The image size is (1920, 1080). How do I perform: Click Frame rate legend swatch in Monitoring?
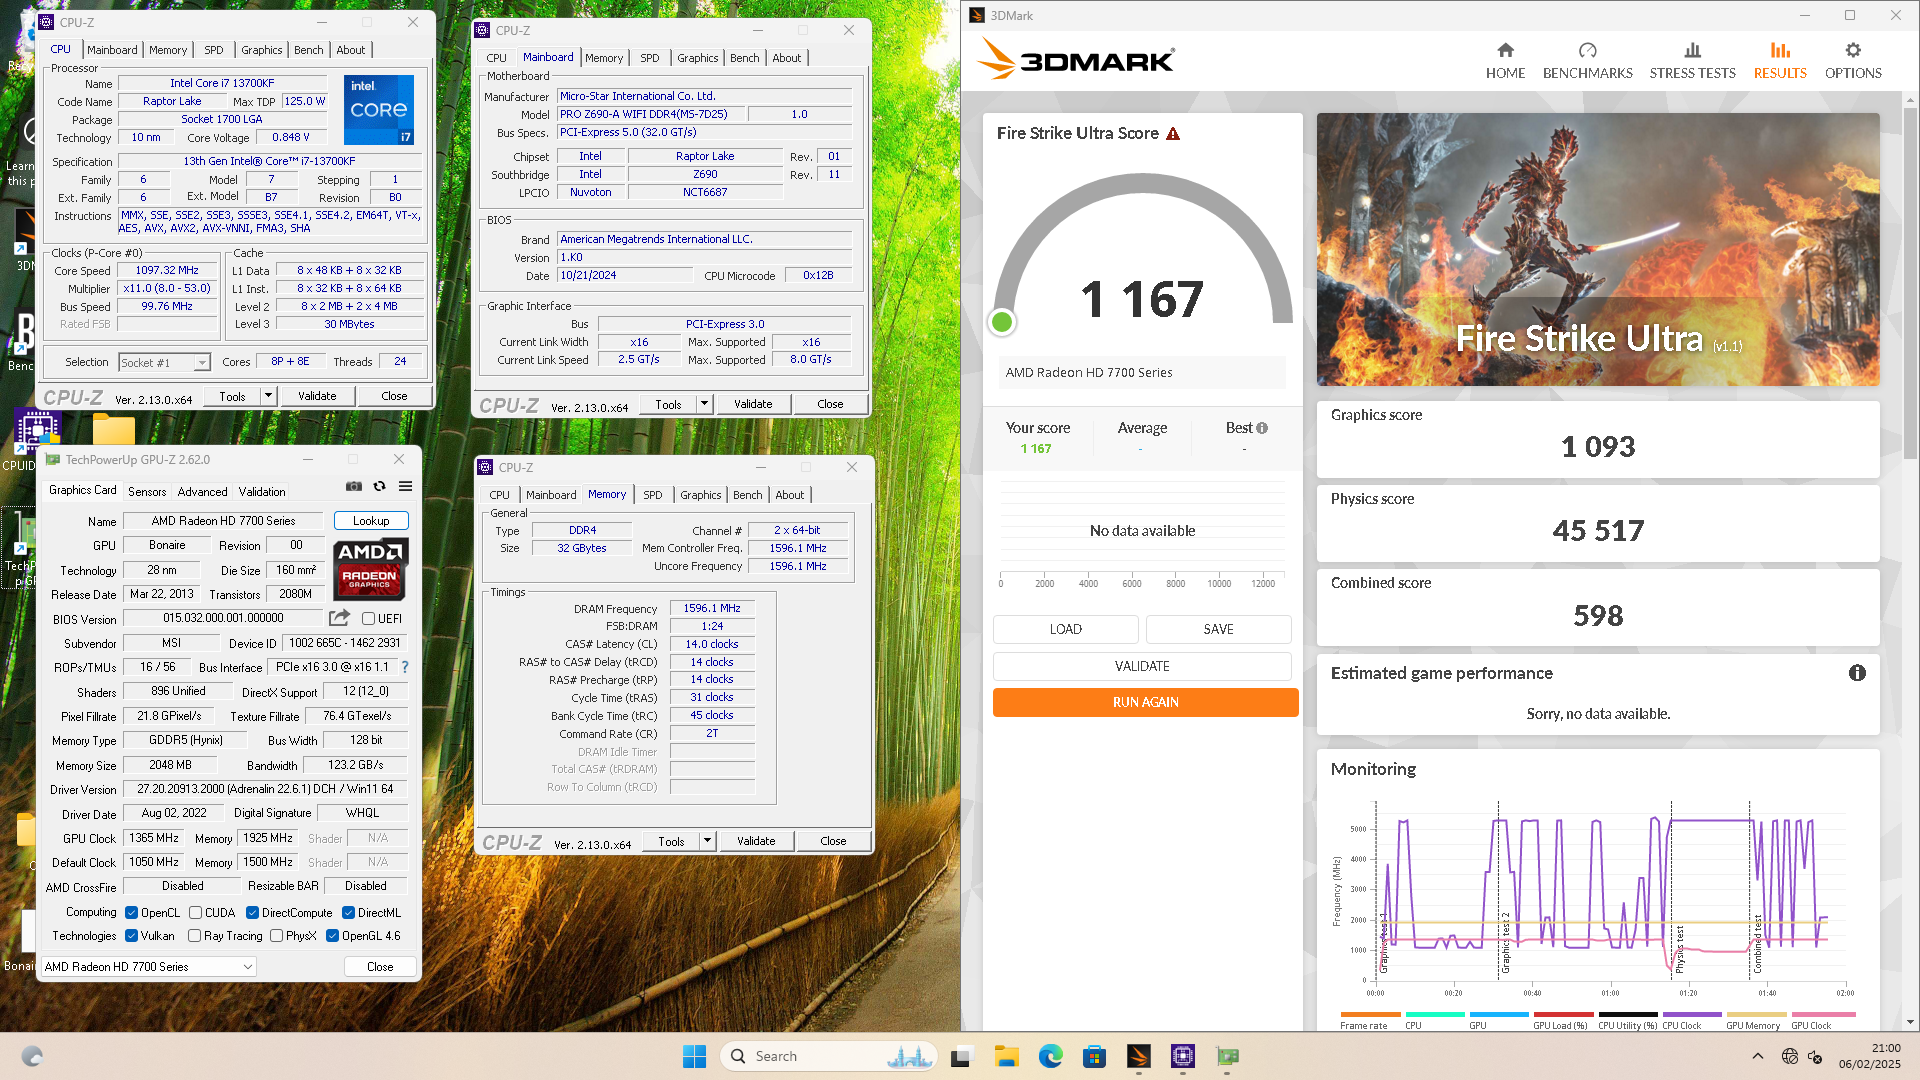click(1370, 1014)
